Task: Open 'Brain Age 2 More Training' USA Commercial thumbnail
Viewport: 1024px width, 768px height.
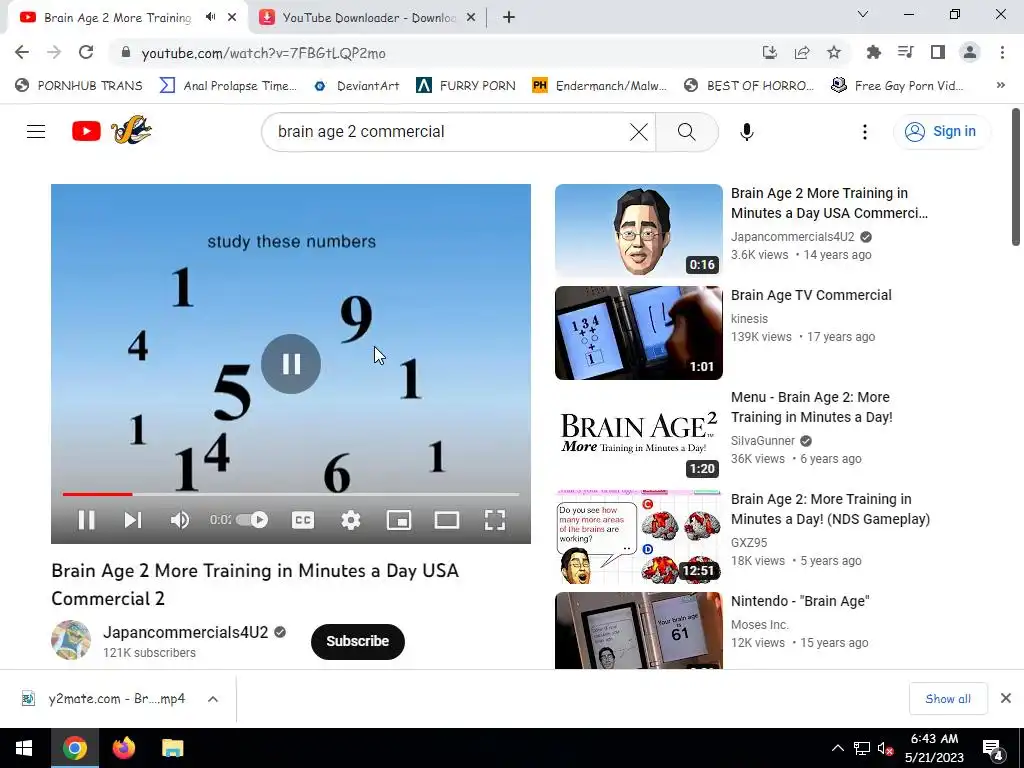Action: pos(639,231)
